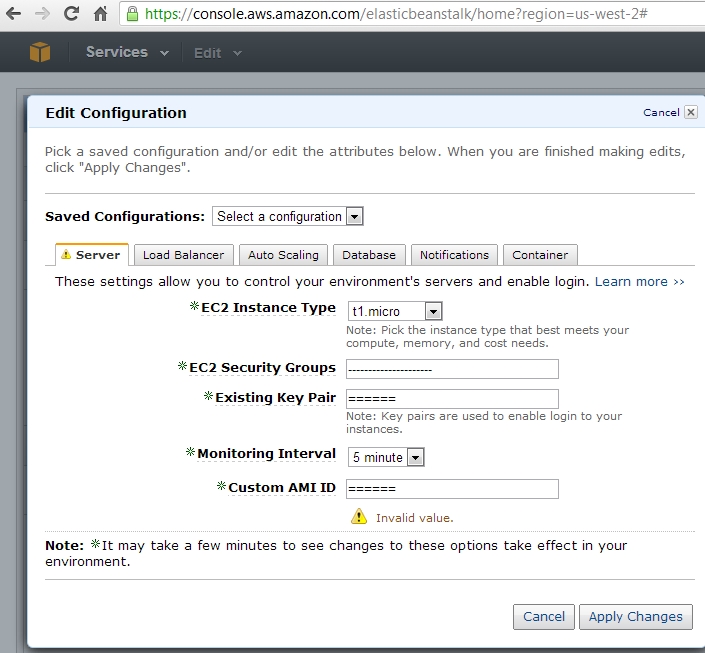Click the Custom AMI ID field

click(452, 489)
